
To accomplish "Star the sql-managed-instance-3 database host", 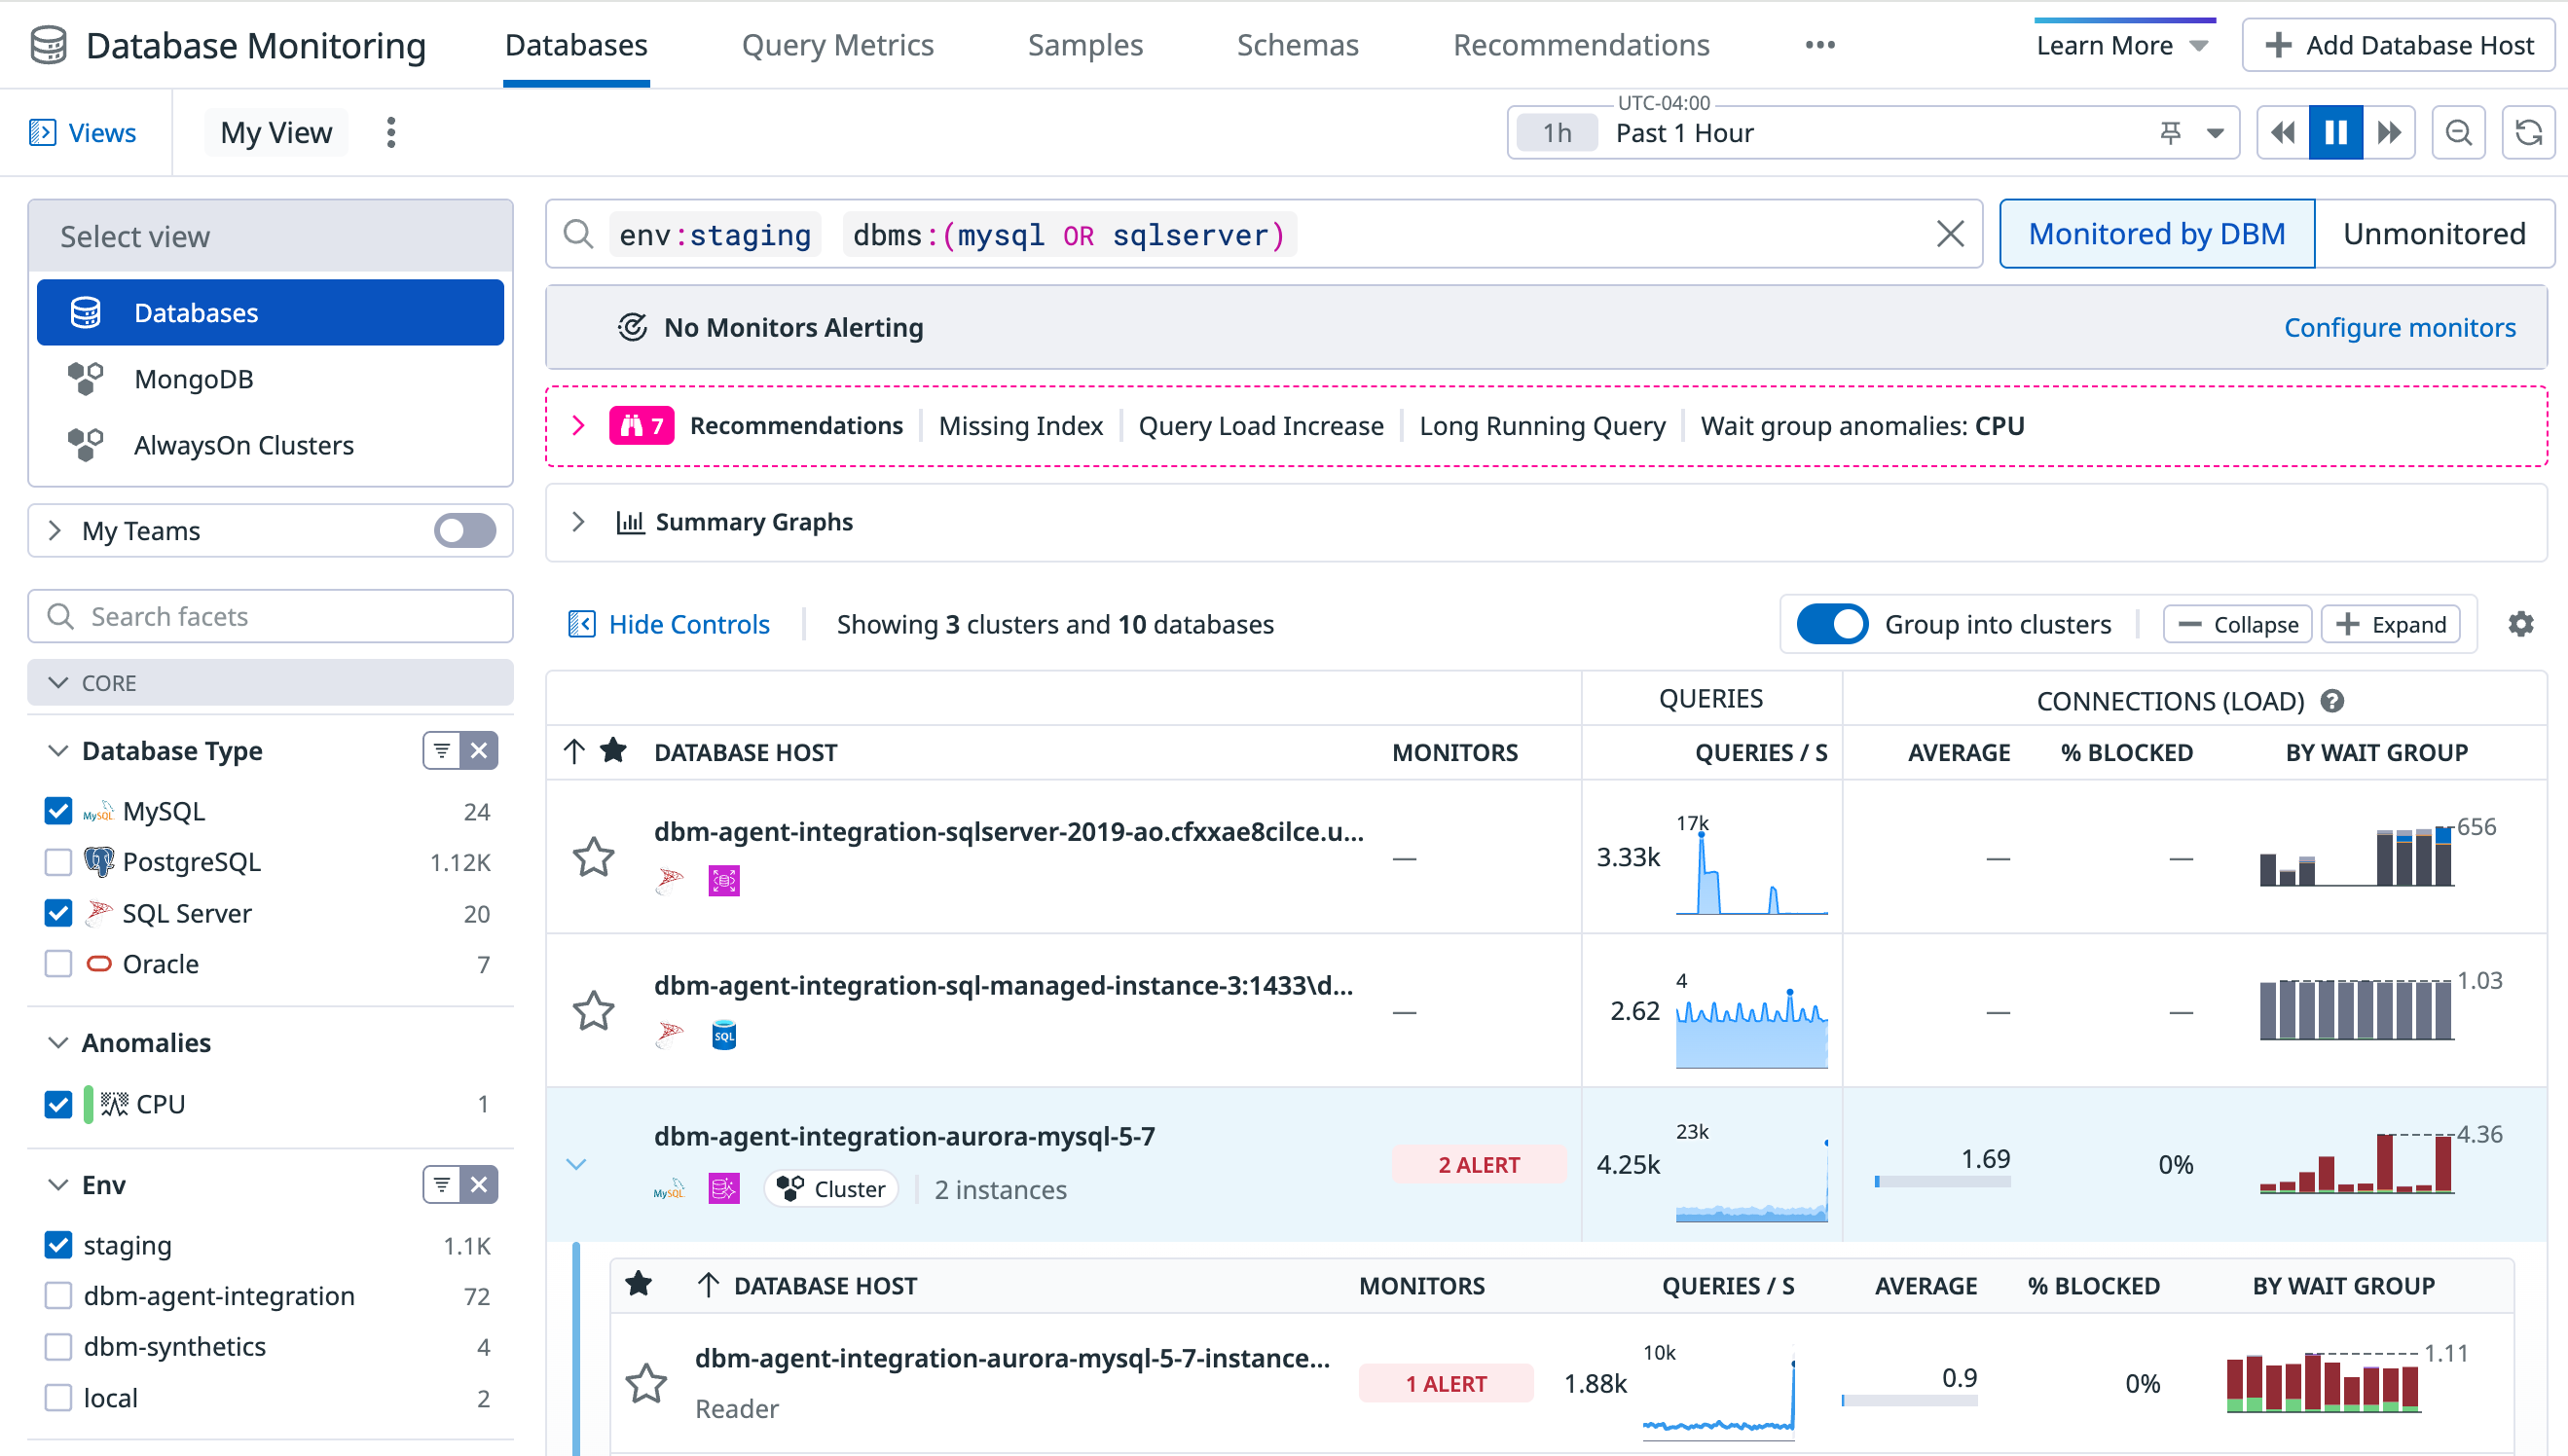I will (x=593, y=1011).
